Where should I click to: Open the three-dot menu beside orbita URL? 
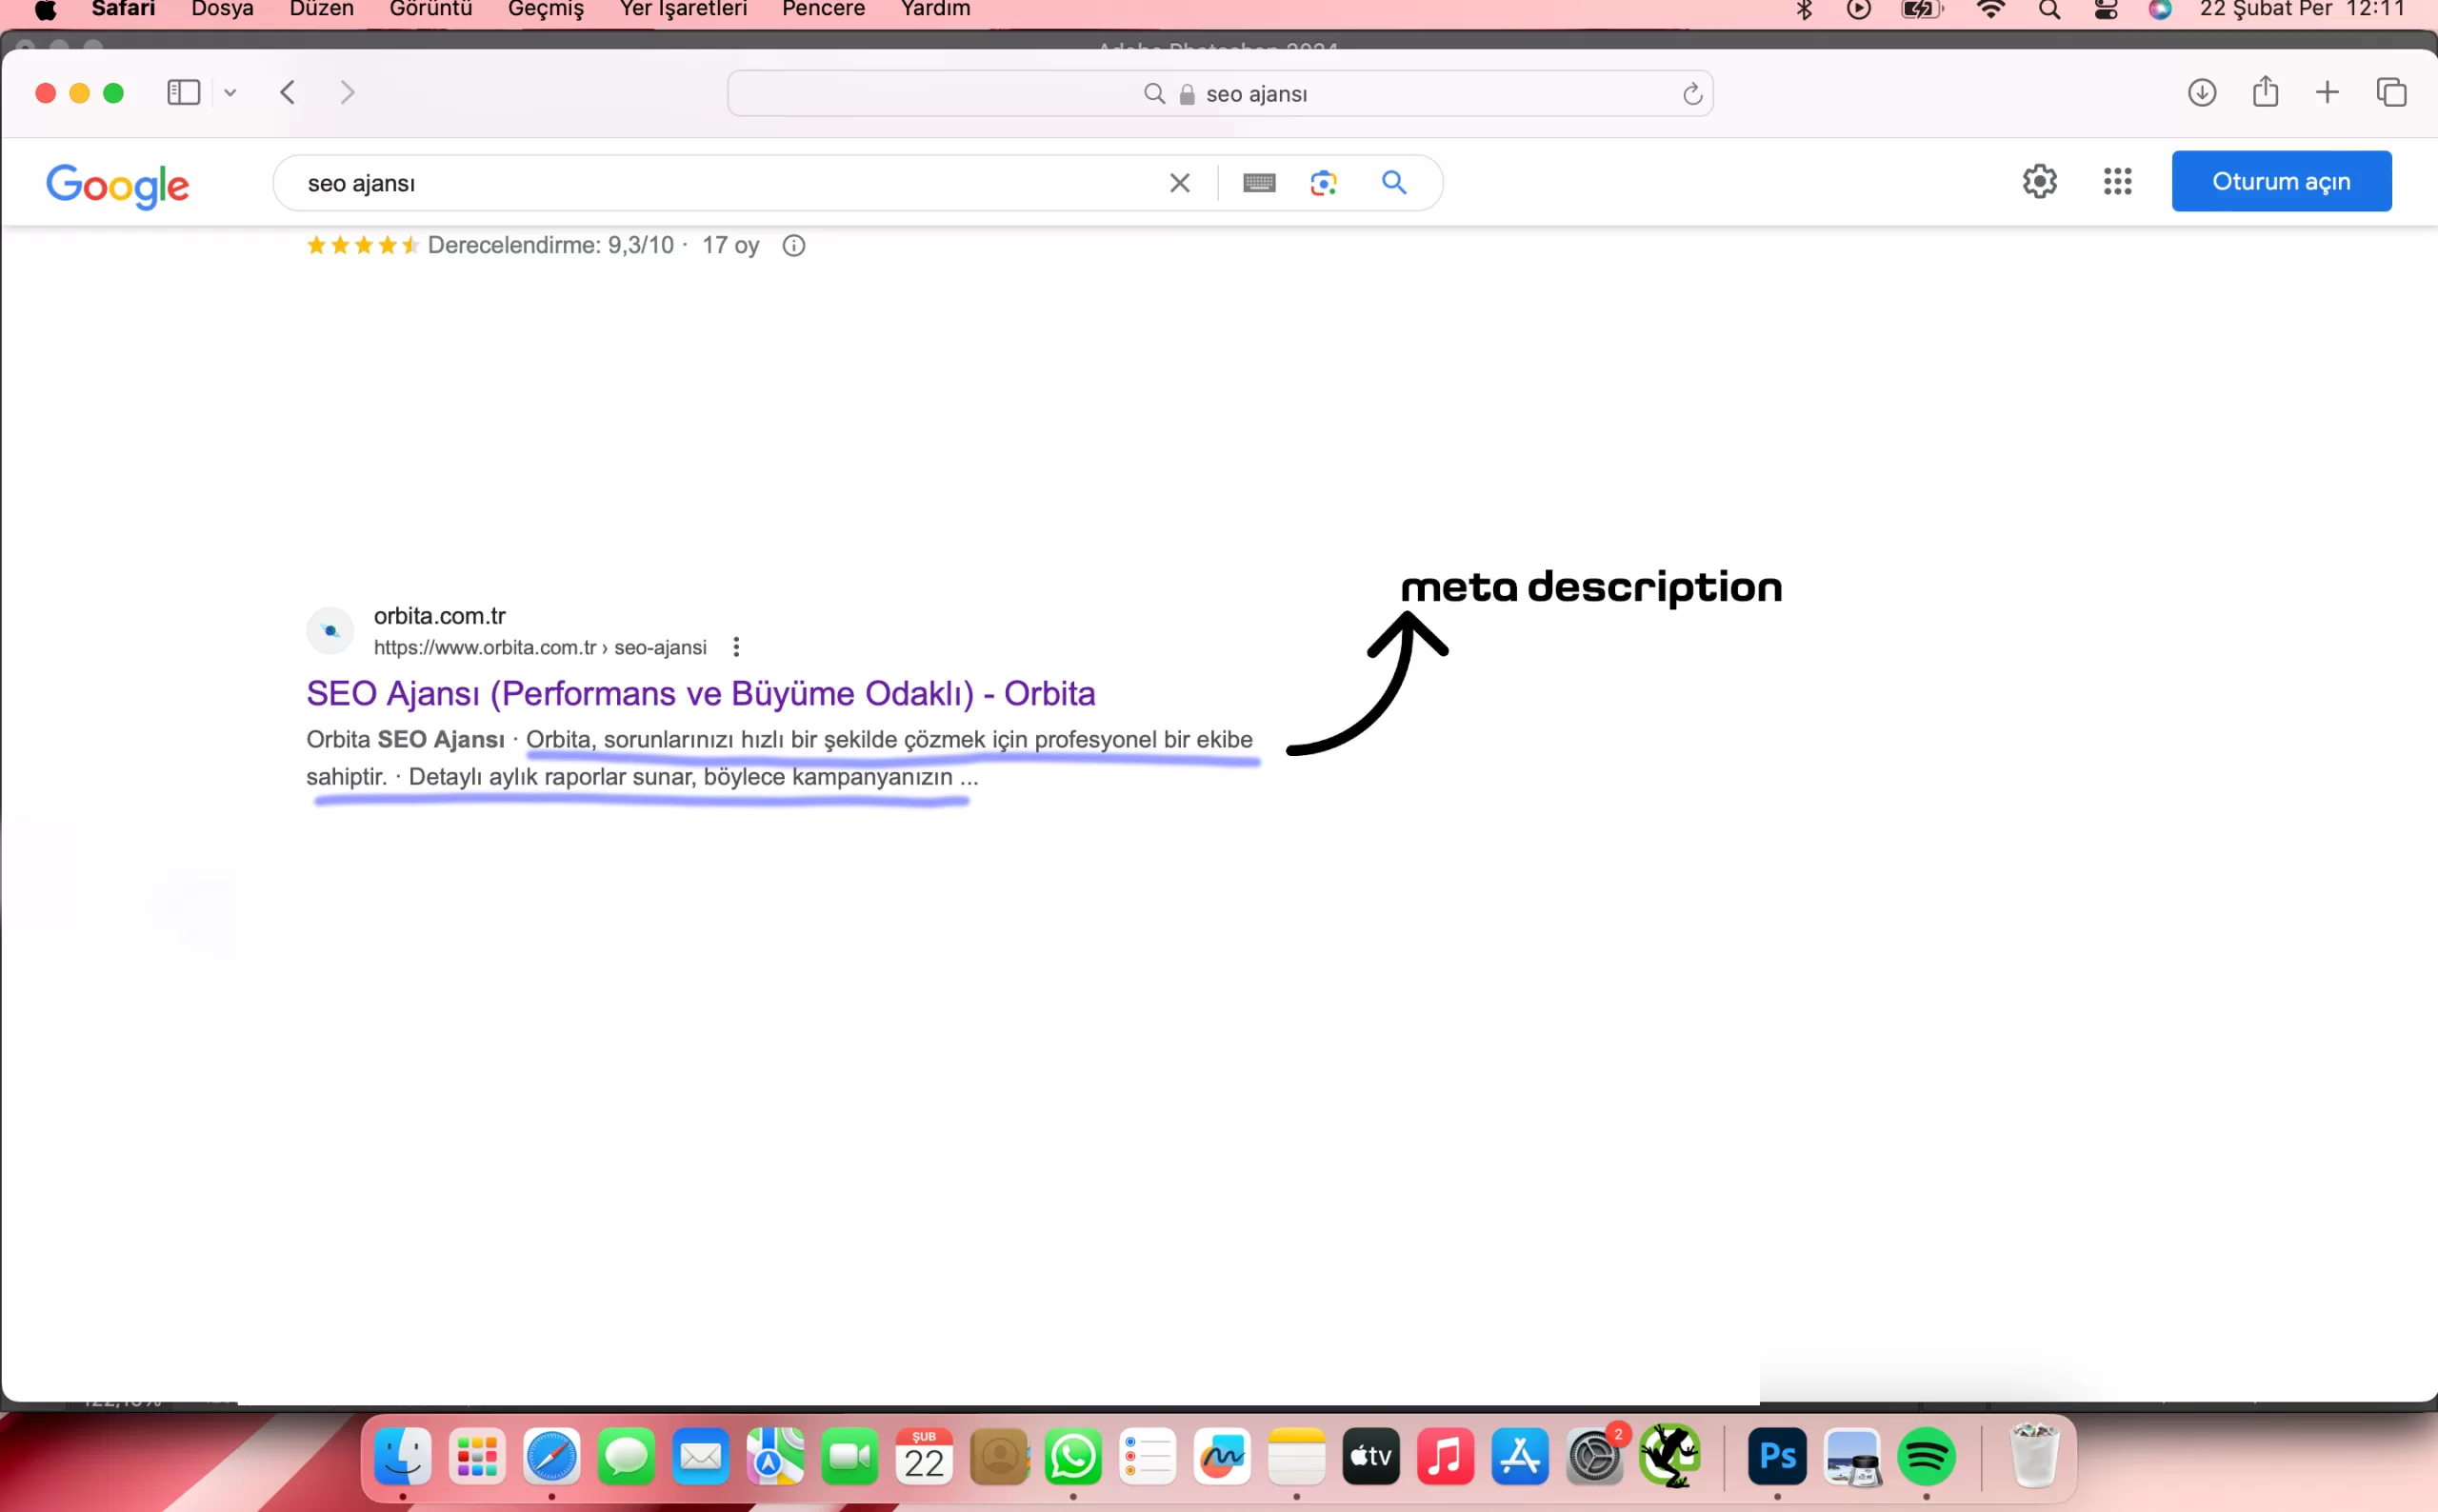point(736,647)
